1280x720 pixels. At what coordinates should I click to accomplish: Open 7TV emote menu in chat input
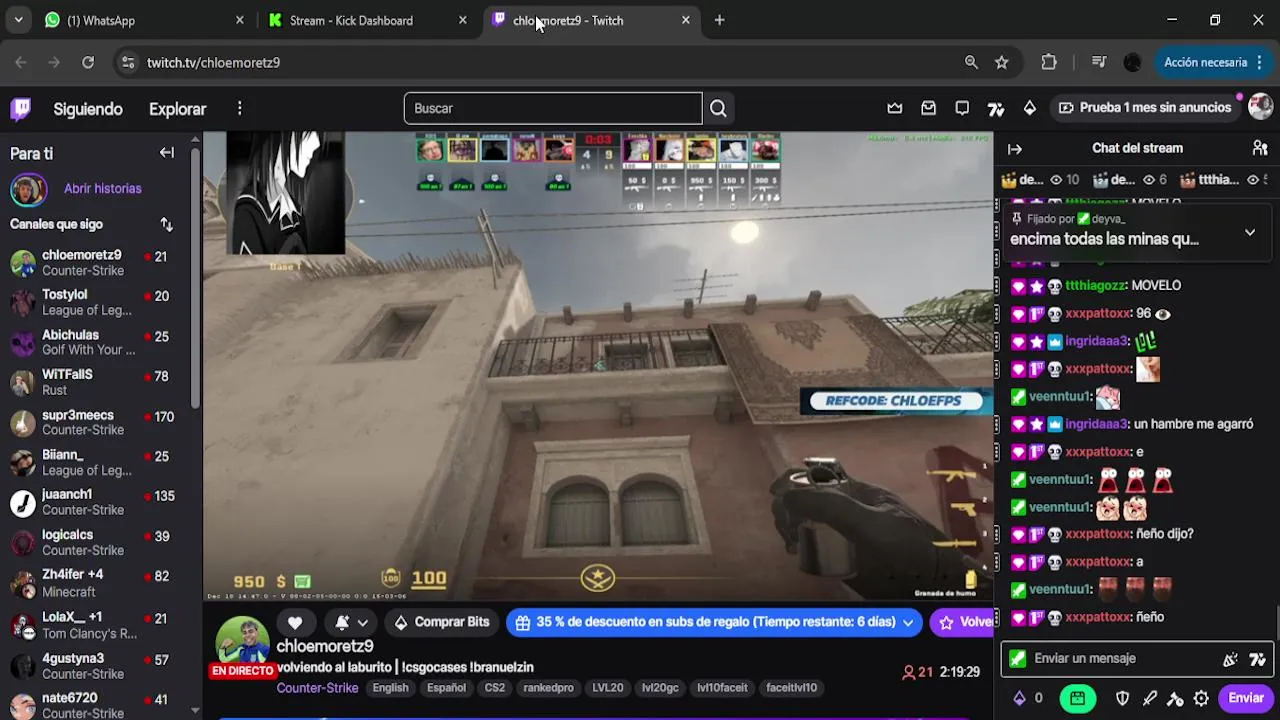[1257, 659]
